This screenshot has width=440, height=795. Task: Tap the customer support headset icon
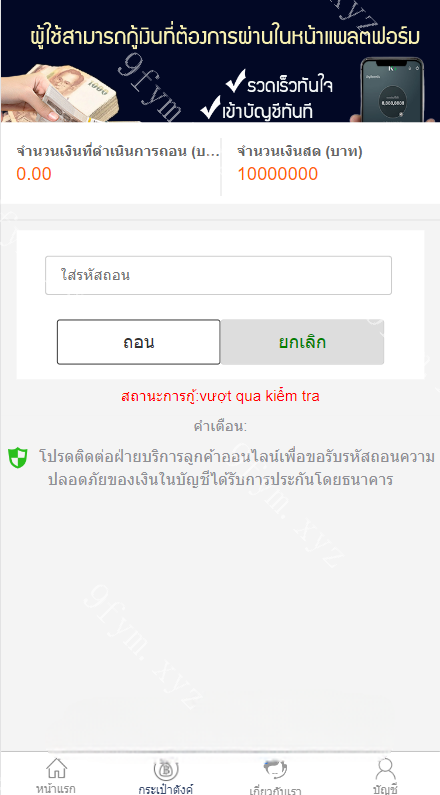click(x=276, y=769)
